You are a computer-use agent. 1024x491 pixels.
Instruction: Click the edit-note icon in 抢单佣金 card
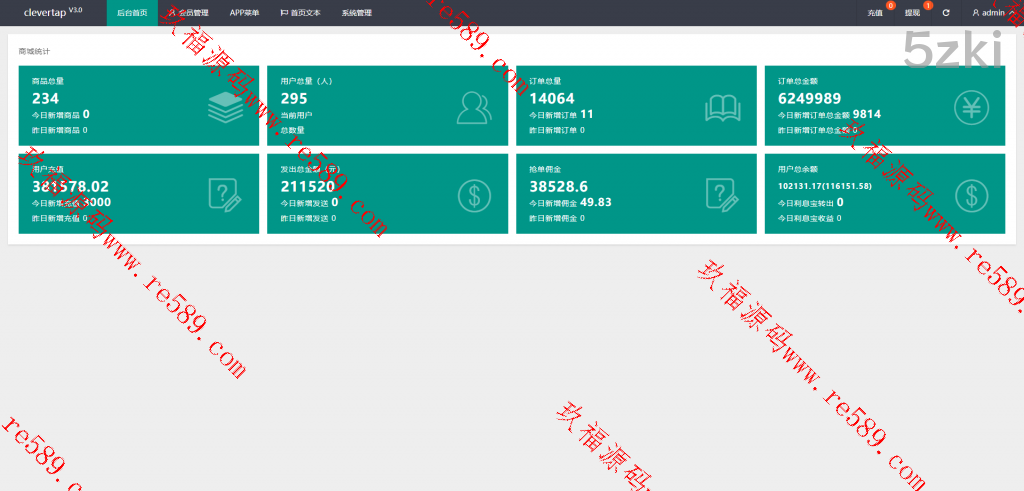pyautogui.click(x=722, y=194)
